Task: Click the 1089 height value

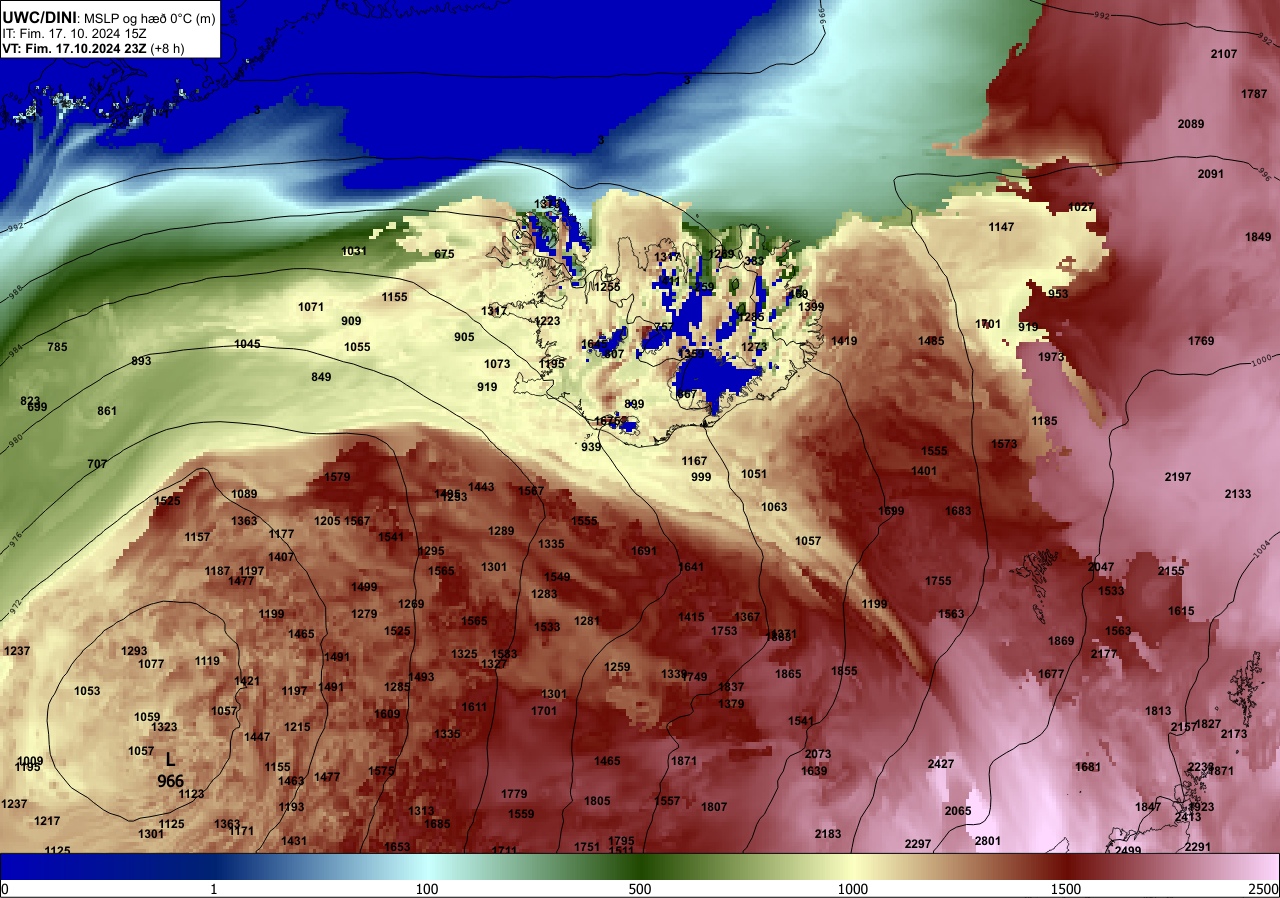Action: pos(244,494)
